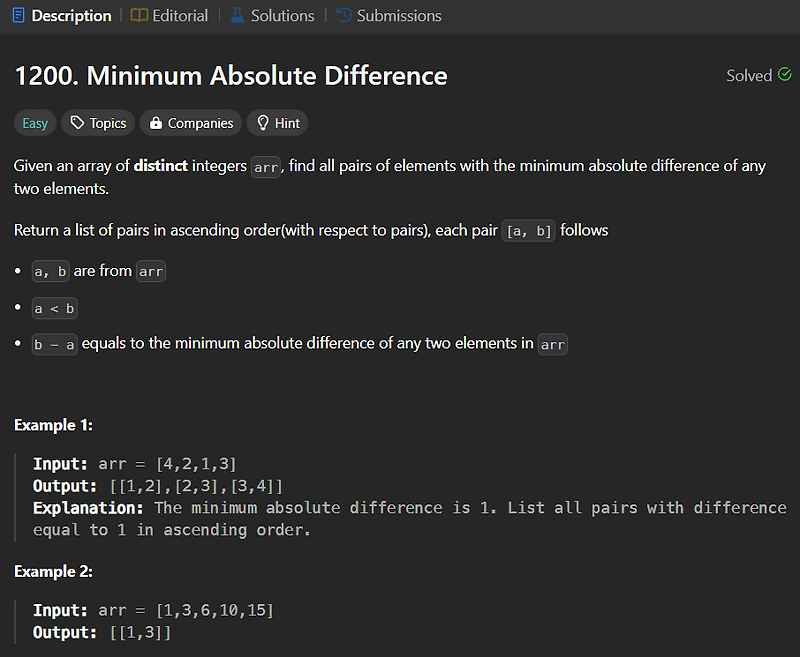Open the Submissions tab
Screen dimensions: 800x657
(x=389, y=16)
